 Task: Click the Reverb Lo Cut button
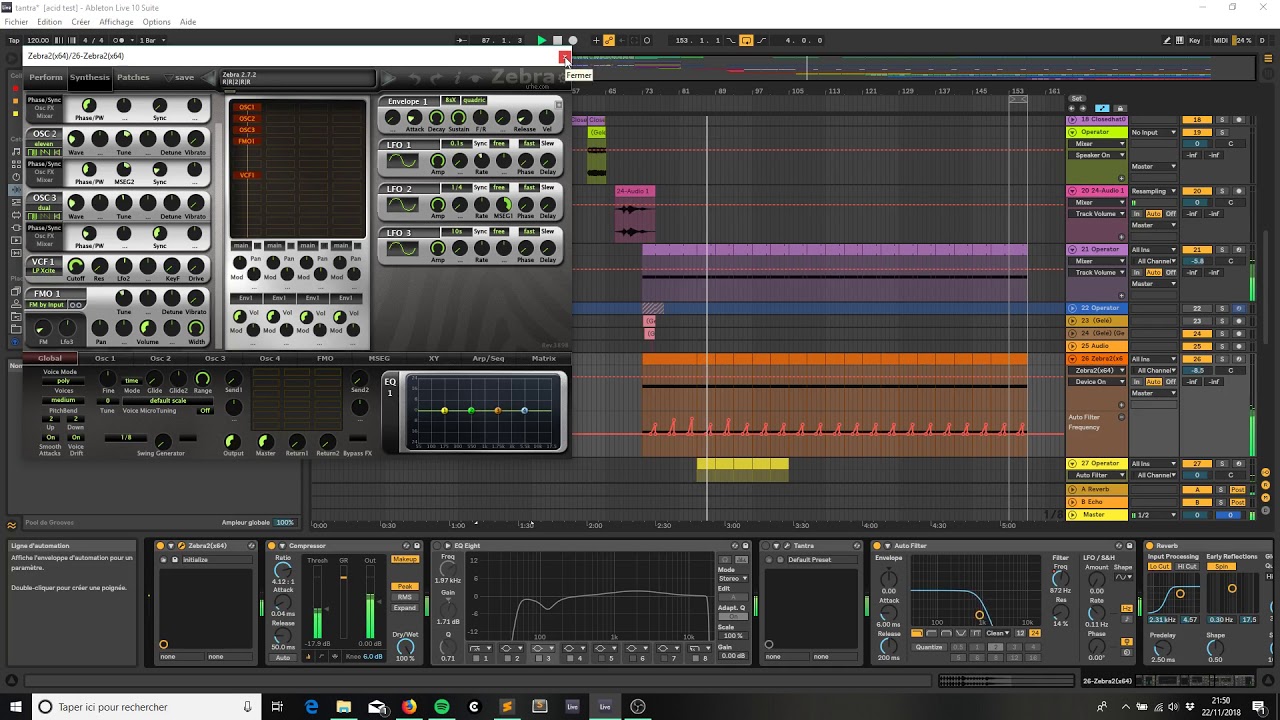click(1159, 566)
